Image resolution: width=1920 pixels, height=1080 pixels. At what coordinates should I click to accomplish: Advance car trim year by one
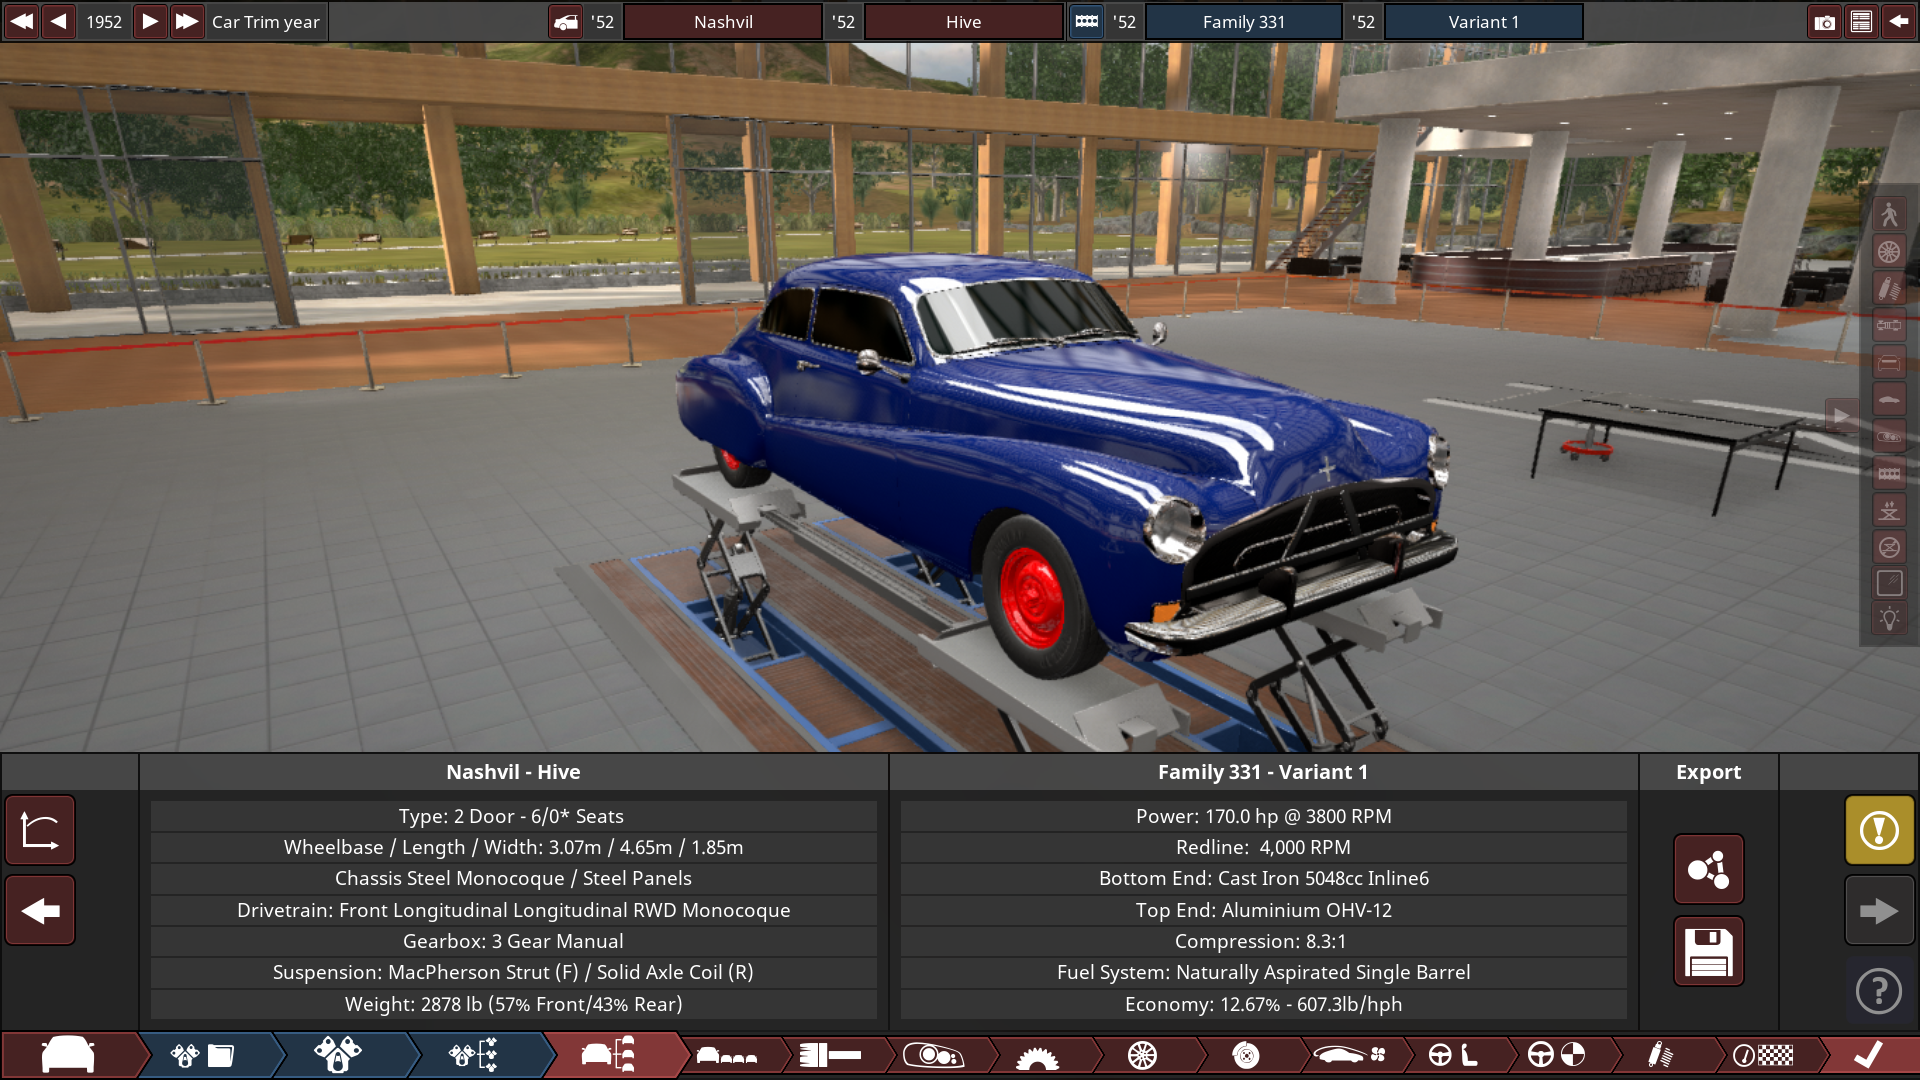pos(149,21)
